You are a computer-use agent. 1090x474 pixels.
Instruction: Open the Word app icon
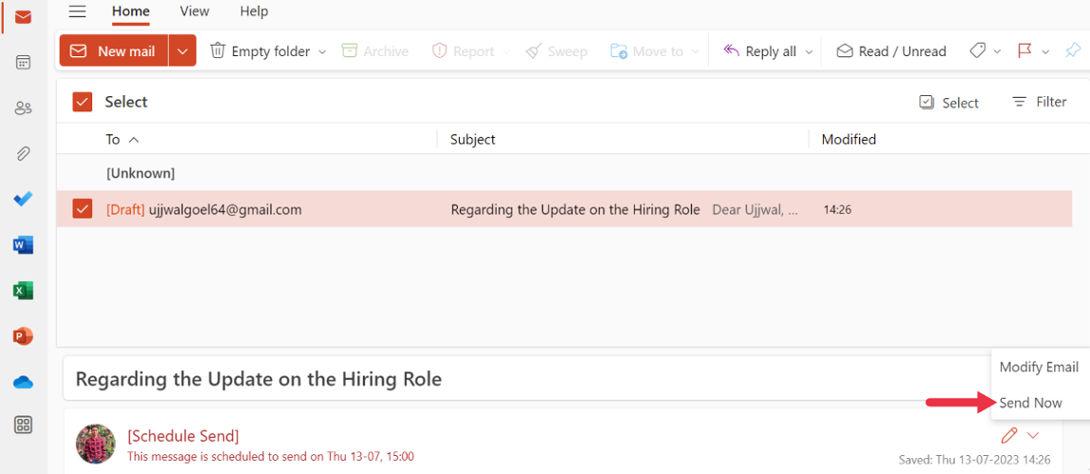[23, 245]
